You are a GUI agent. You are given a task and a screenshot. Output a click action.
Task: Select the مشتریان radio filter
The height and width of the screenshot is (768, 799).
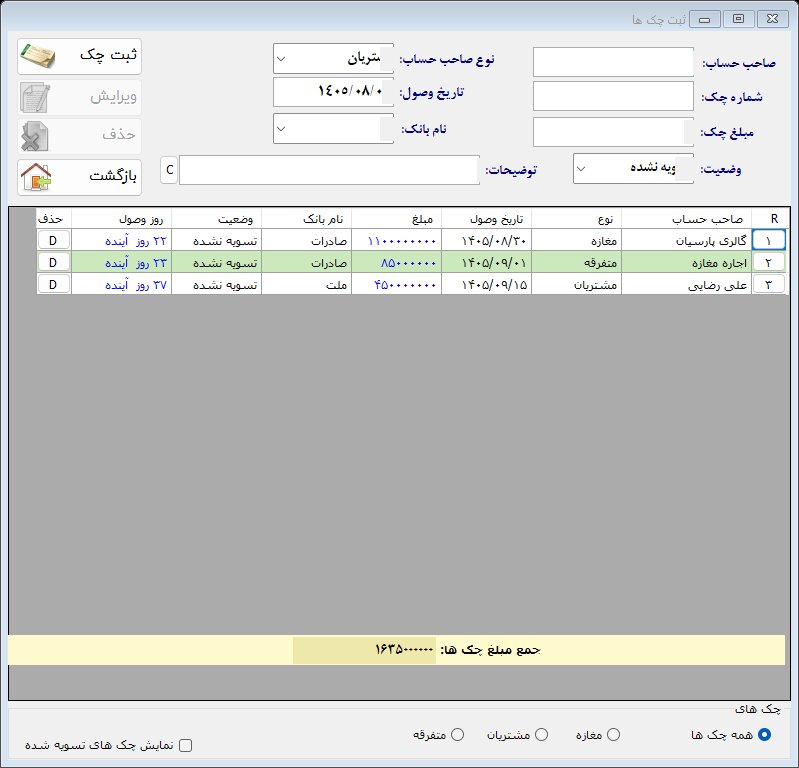[x=542, y=734]
